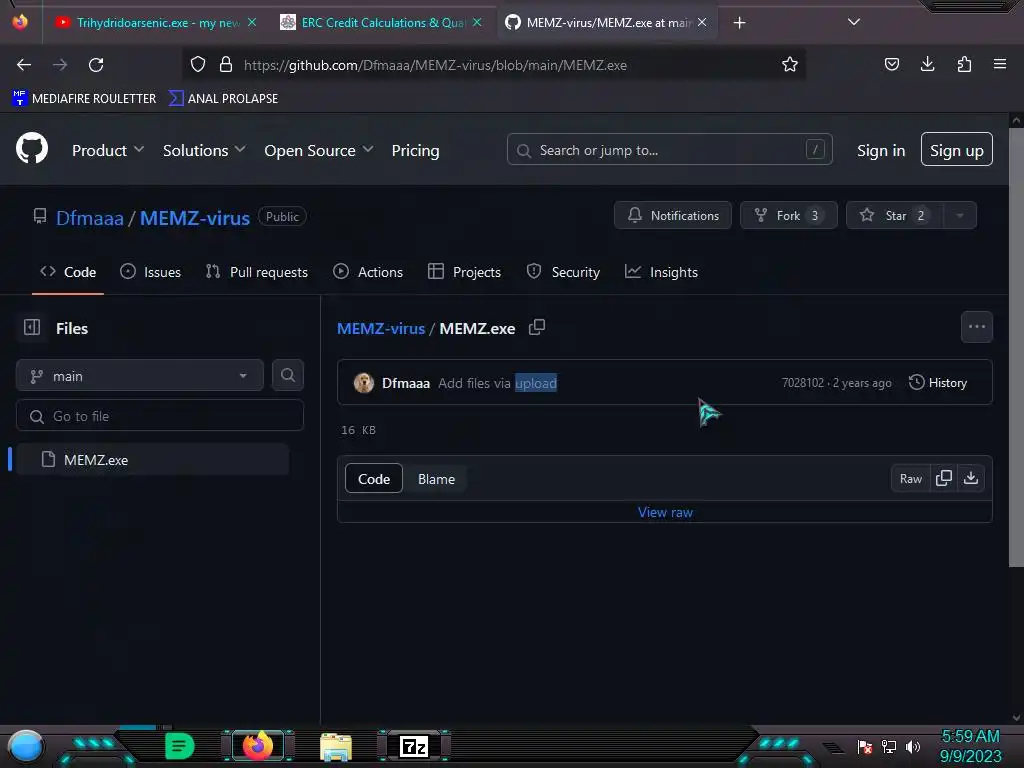Open the list all tabs chevron
The height and width of the screenshot is (768, 1024).
coord(854,22)
